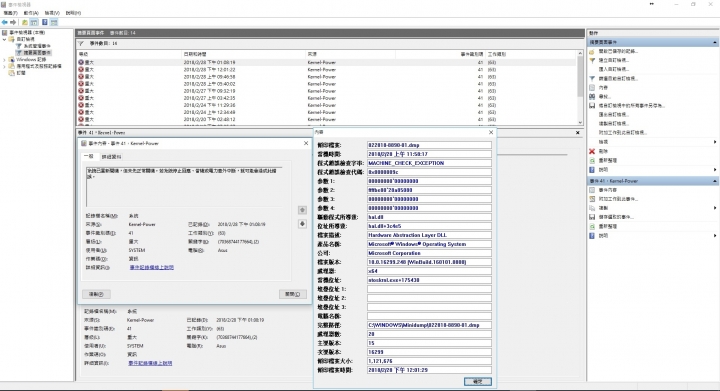Click the down arrow in event properties dialog

pos(302,224)
